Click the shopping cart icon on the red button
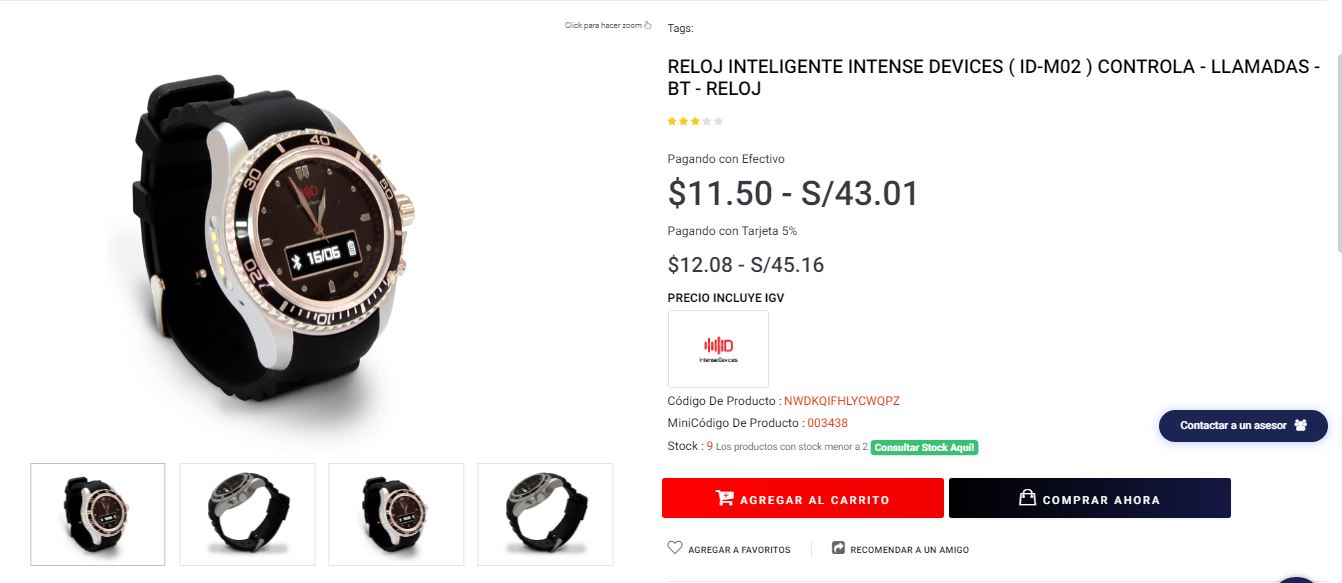Image resolution: width=1342 pixels, height=583 pixels. (x=724, y=498)
